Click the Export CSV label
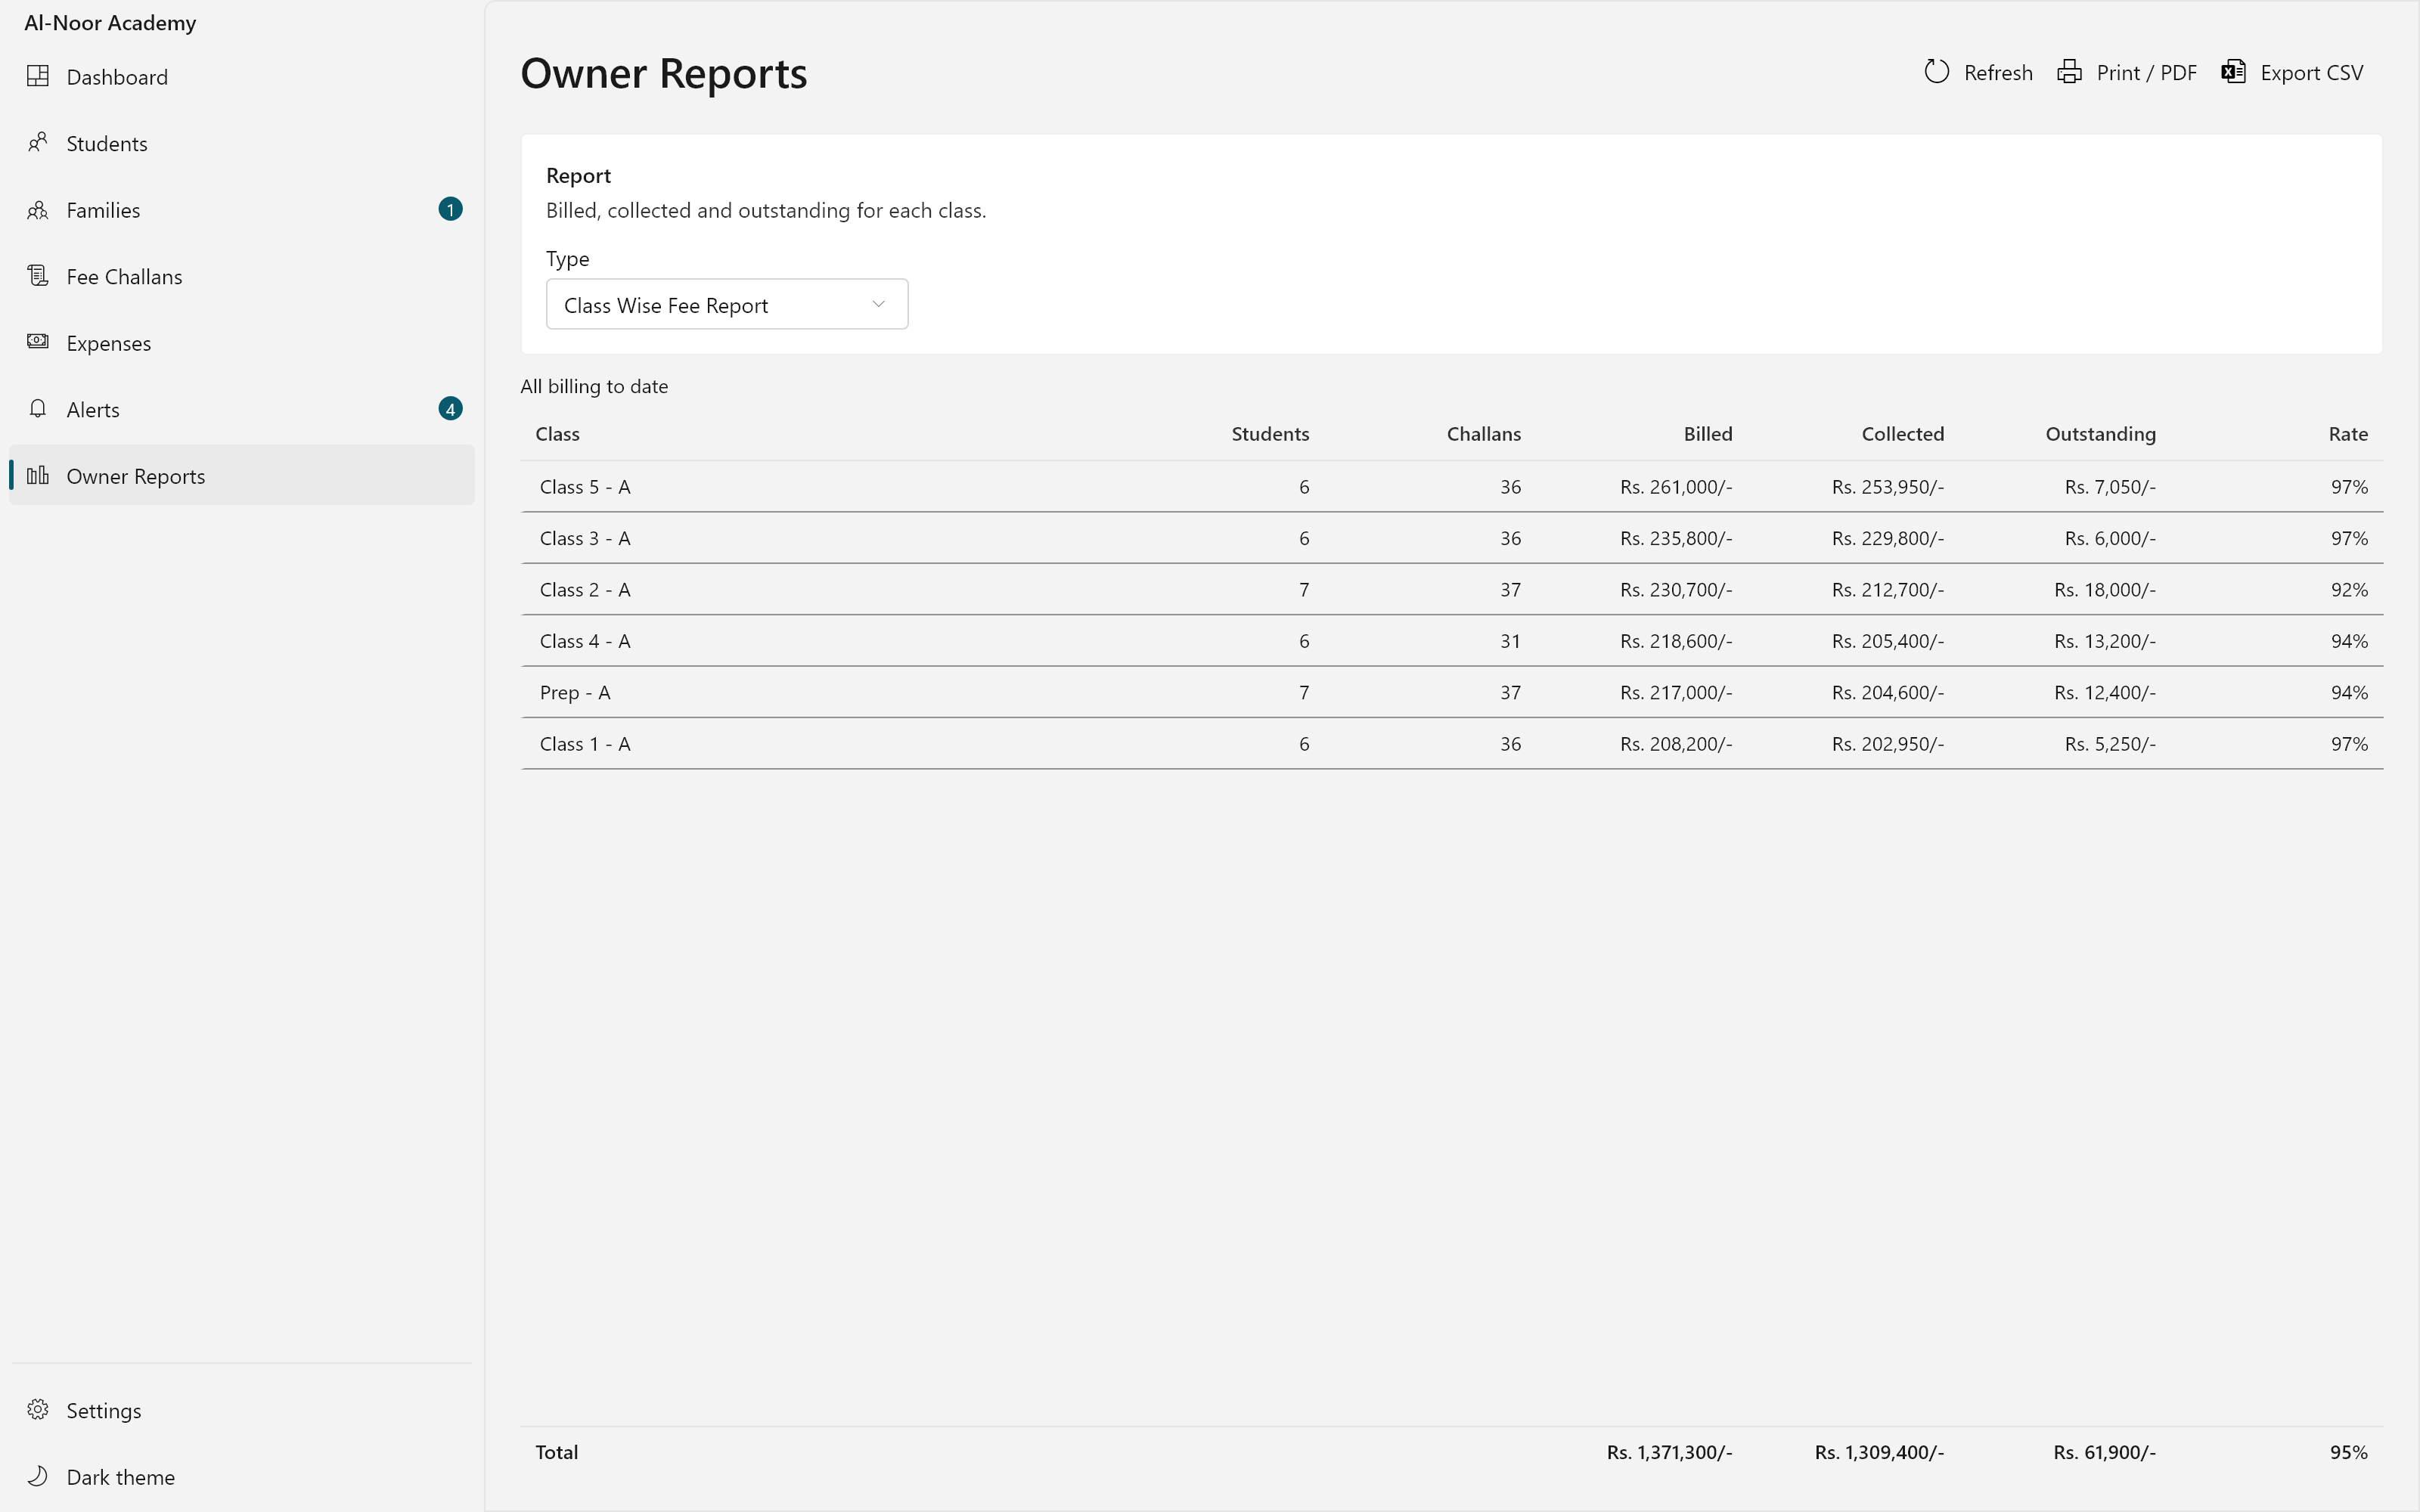This screenshot has height=1512, width=2420. (2312, 73)
